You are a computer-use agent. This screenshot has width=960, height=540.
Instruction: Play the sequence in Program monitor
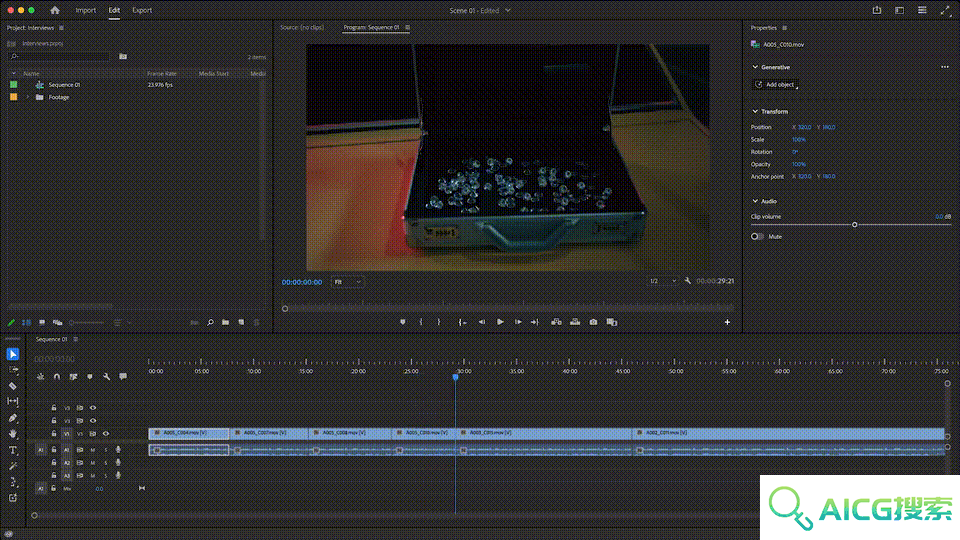pos(500,322)
